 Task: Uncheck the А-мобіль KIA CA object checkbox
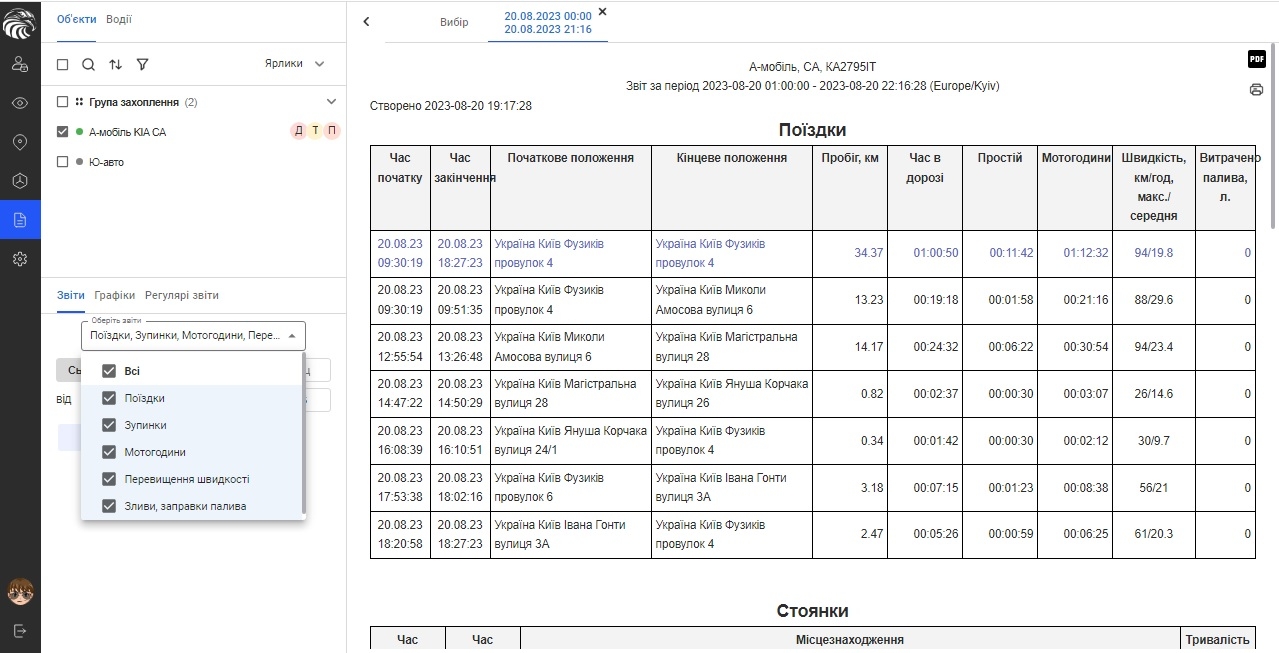pyautogui.click(x=63, y=132)
